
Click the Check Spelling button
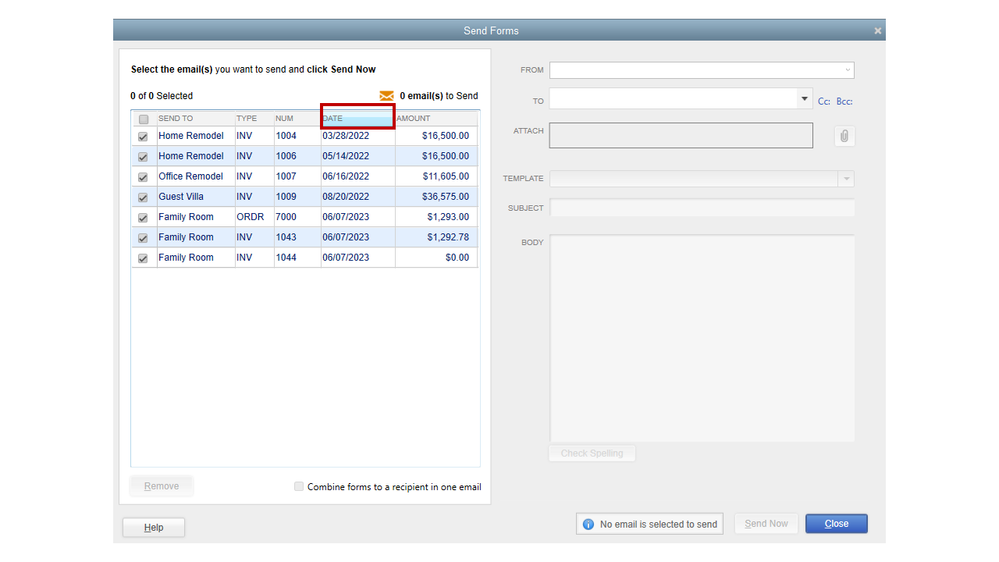click(592, 454)
